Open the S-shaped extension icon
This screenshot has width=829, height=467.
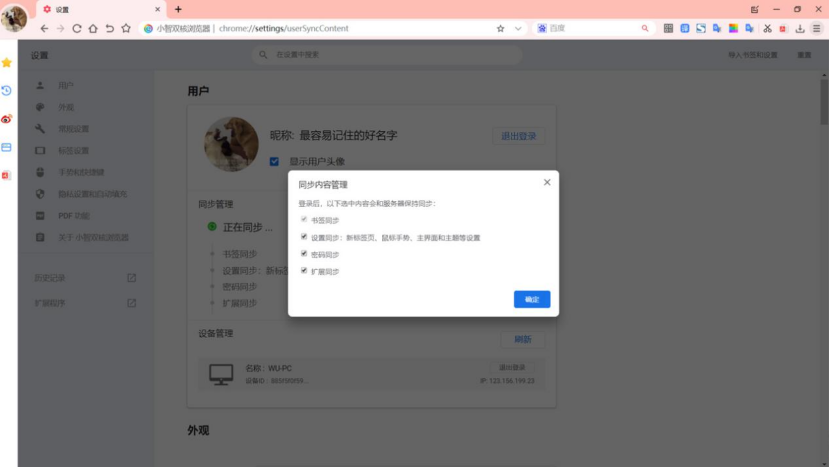[x=701, y=29]
